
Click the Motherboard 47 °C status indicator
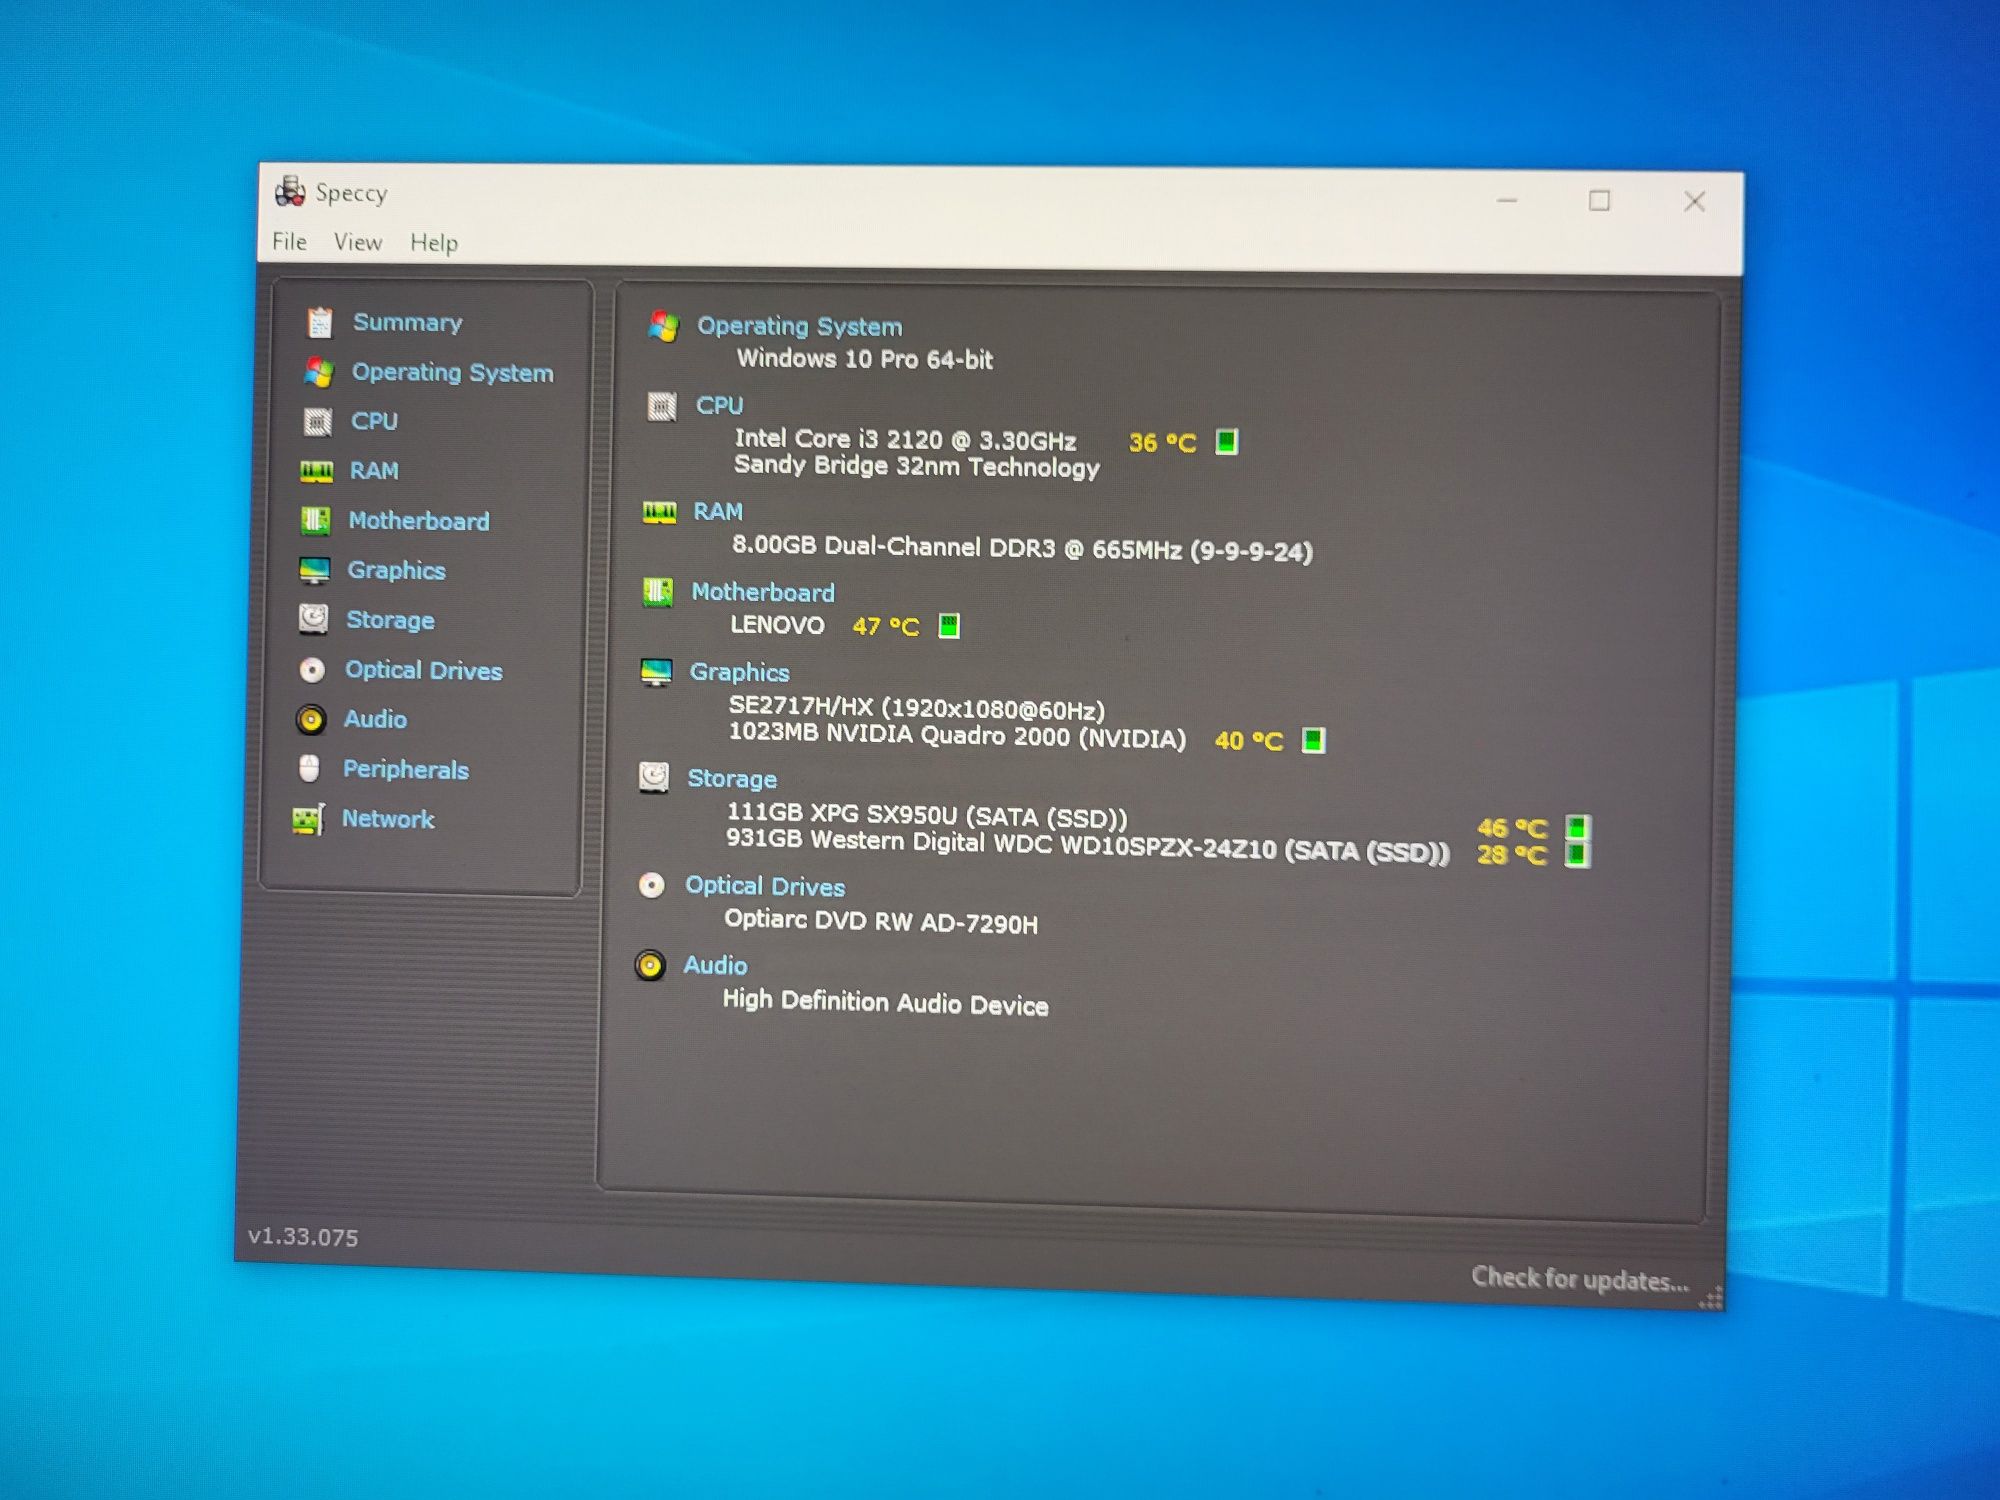click(x=949, y=626)
